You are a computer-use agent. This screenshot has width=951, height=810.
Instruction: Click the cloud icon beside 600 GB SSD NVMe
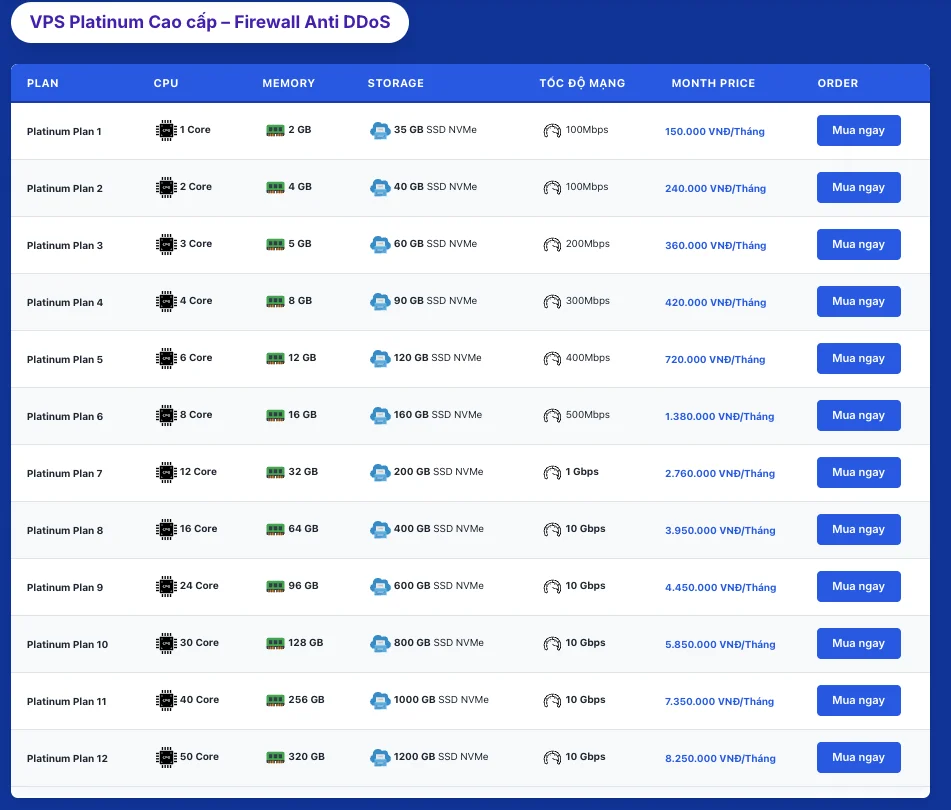(379, 586)
